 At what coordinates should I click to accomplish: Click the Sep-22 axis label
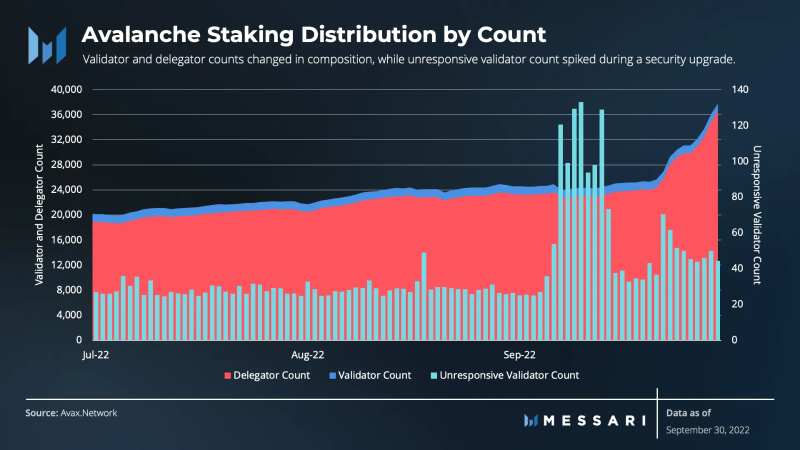tap(519, 355)
